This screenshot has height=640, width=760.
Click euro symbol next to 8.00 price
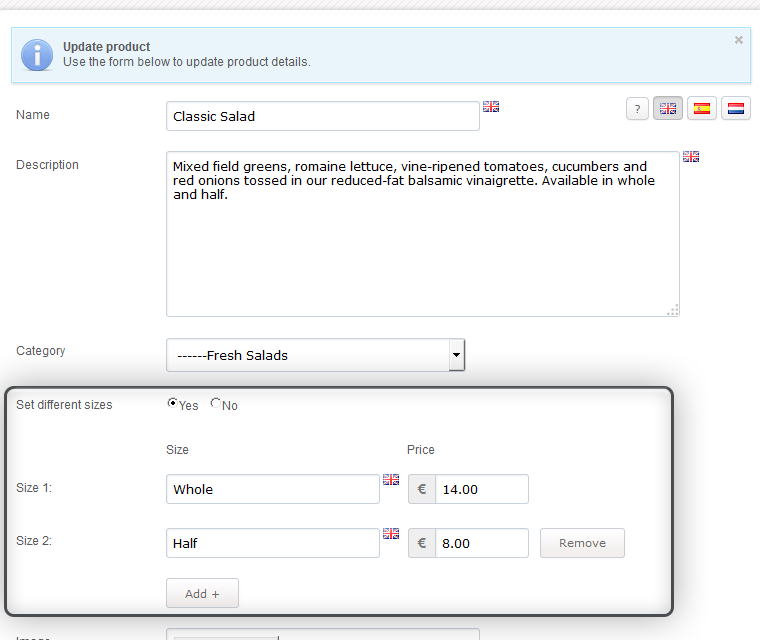(422, 543)
